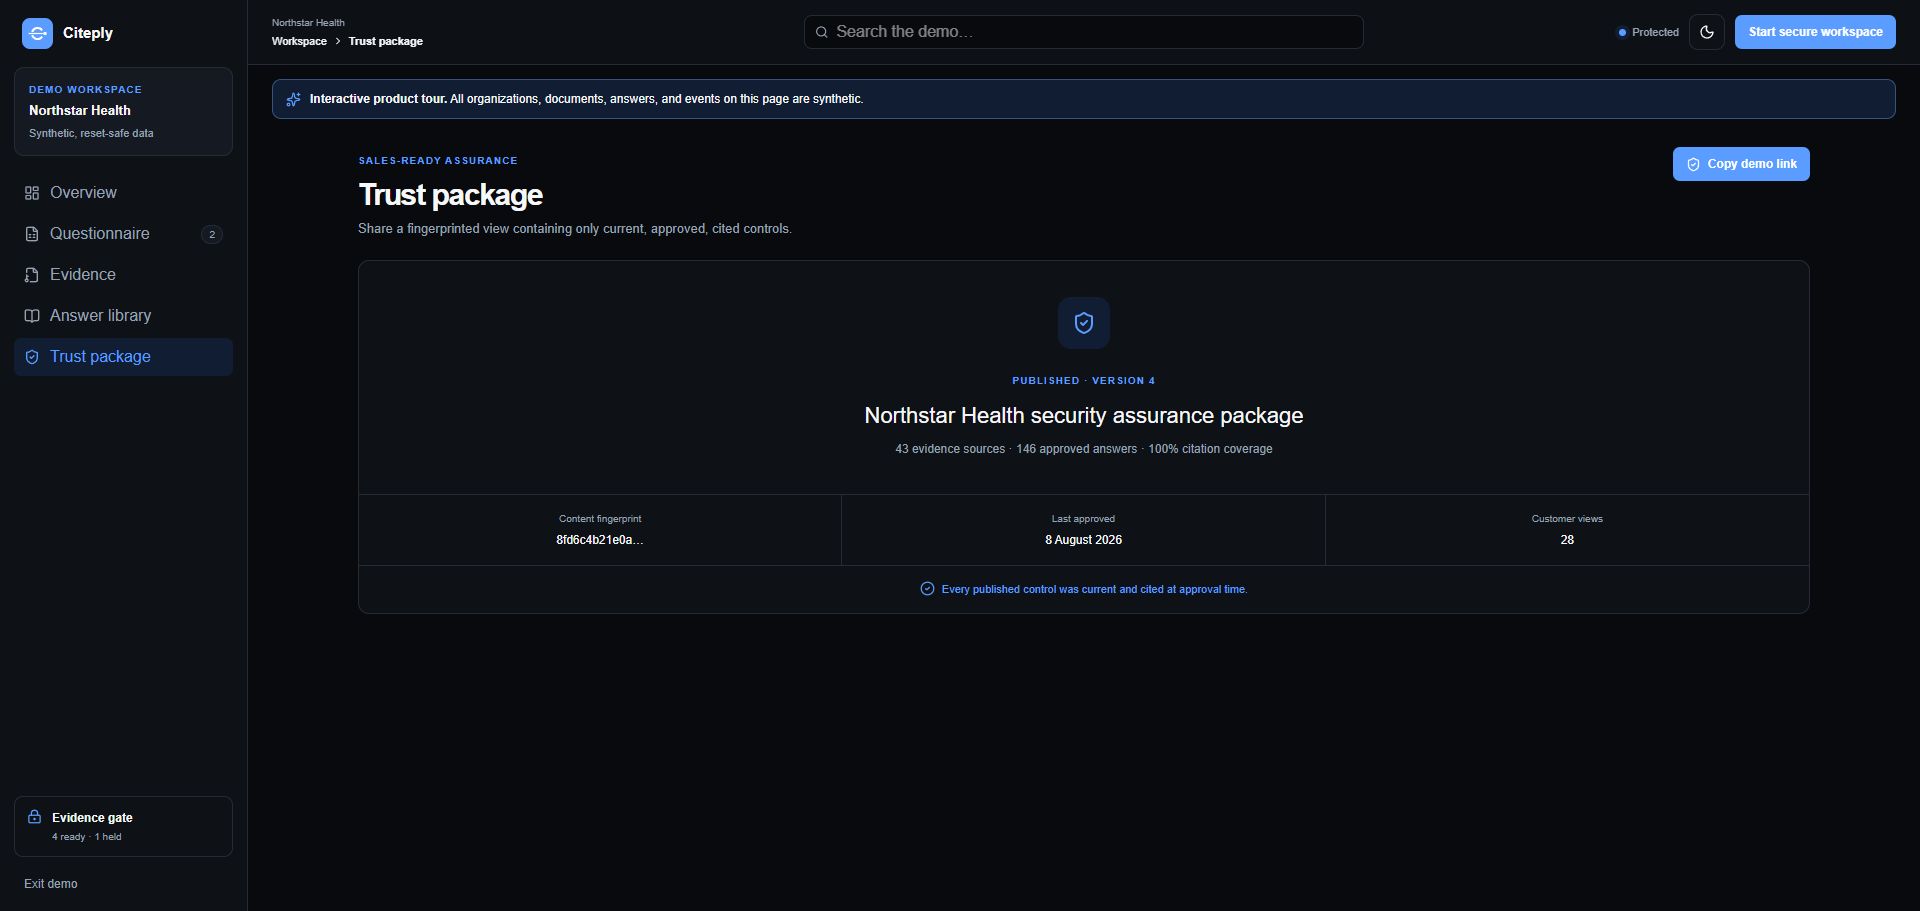Click the Share a fingerprinted view description
The width and height of the screenshot is (1920, 911).
(575, 229)
